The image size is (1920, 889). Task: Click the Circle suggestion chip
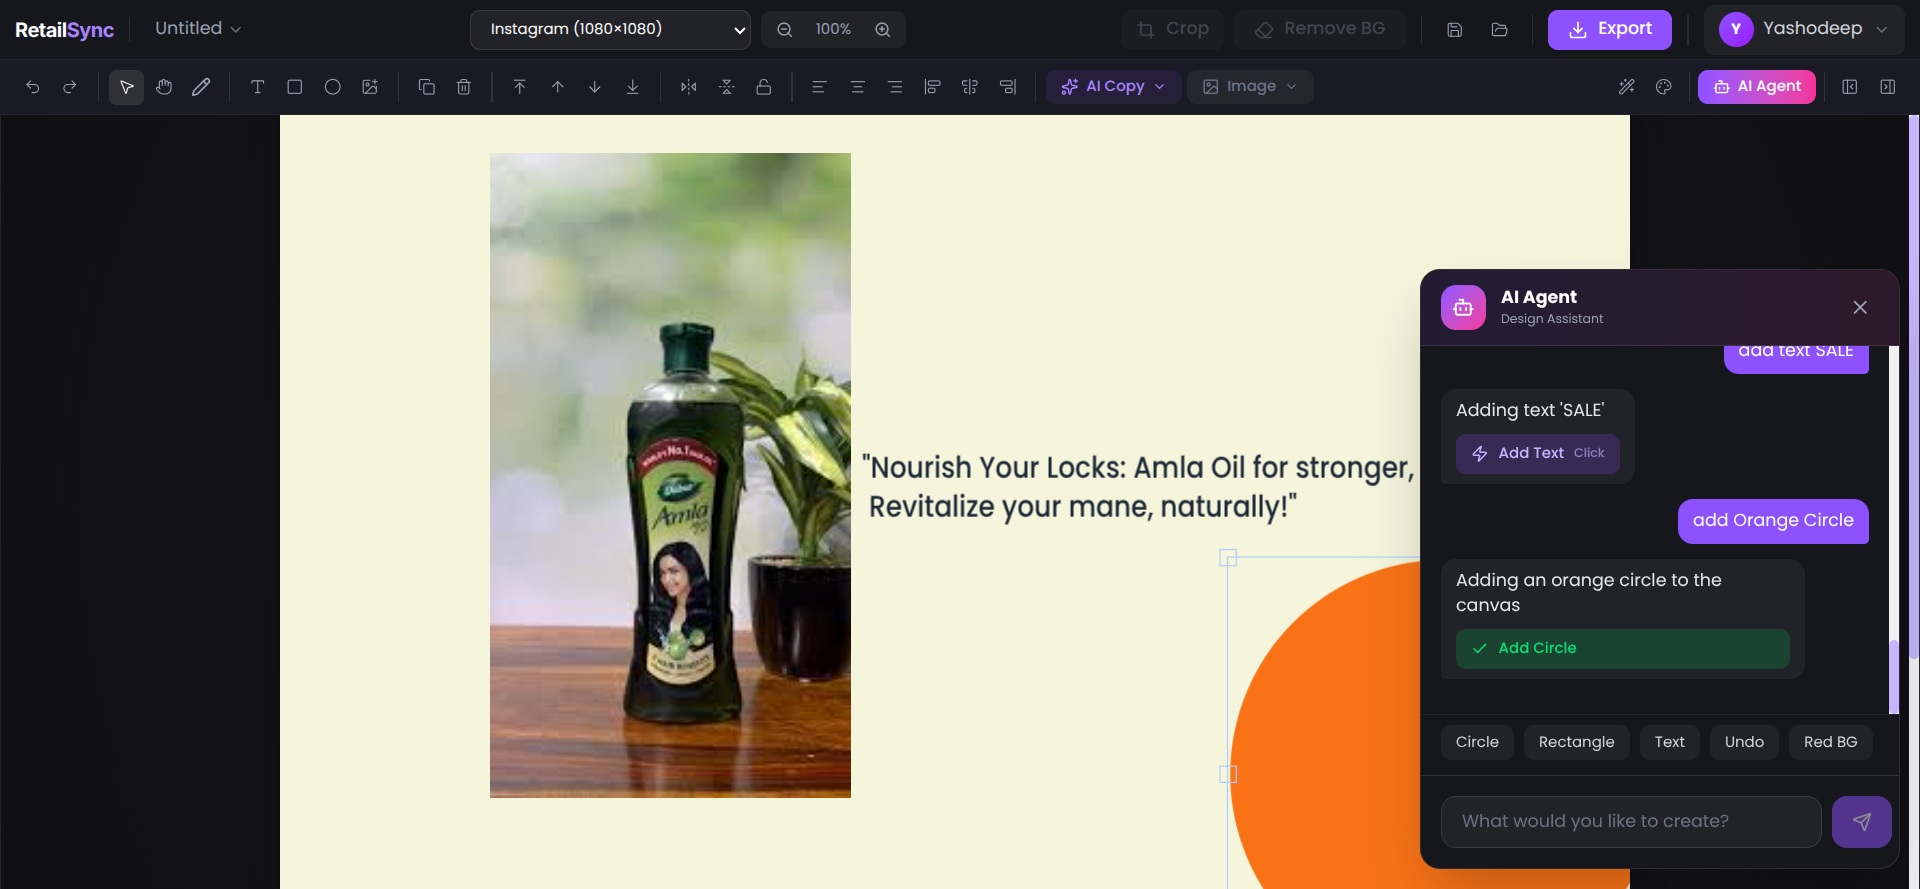(1477, 742)
